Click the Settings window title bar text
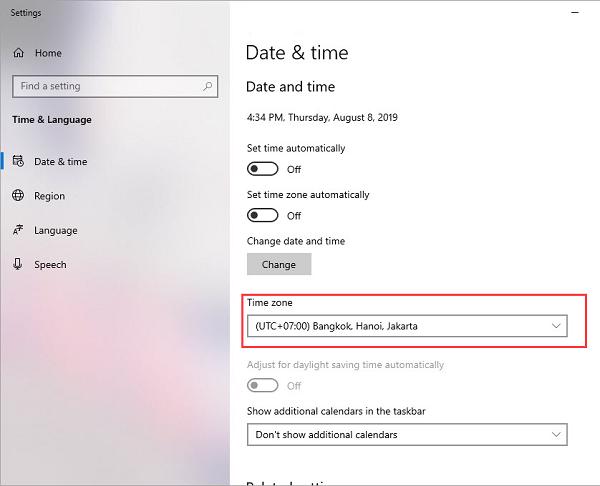This screenshot has height=486, width=600. pos(26,14)
